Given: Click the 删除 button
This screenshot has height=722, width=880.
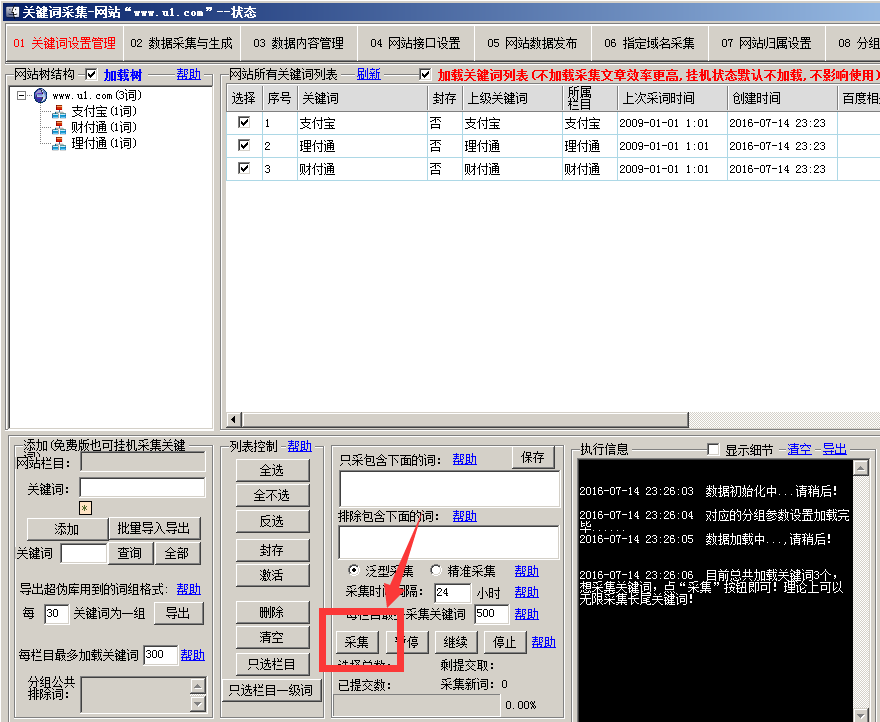Looking at the screenshot, I should click(272, 613).
